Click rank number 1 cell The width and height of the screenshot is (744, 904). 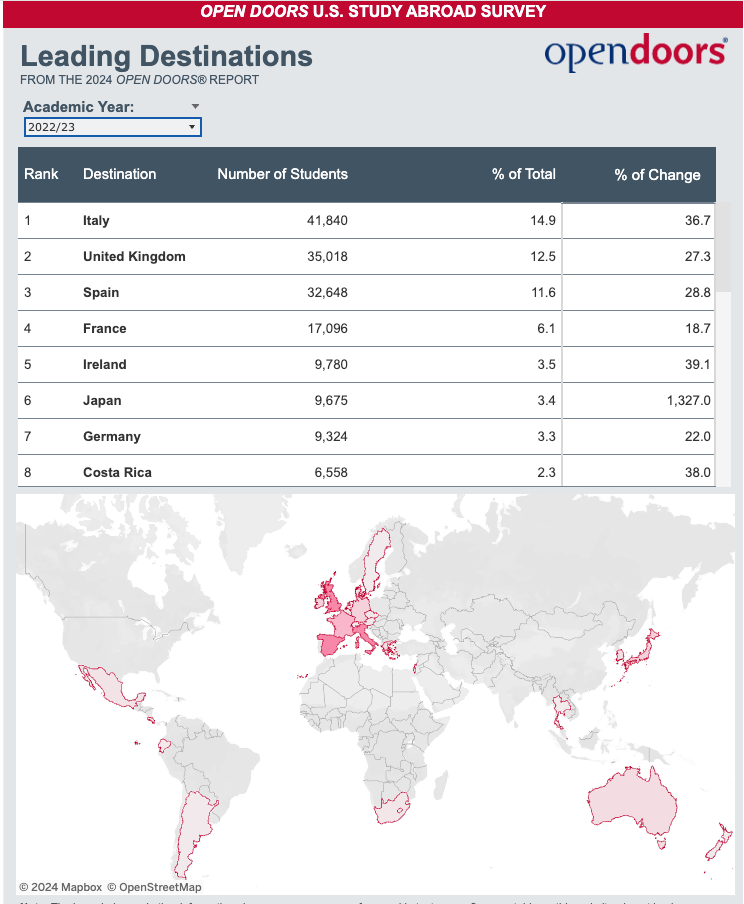(x=28, y=221)
